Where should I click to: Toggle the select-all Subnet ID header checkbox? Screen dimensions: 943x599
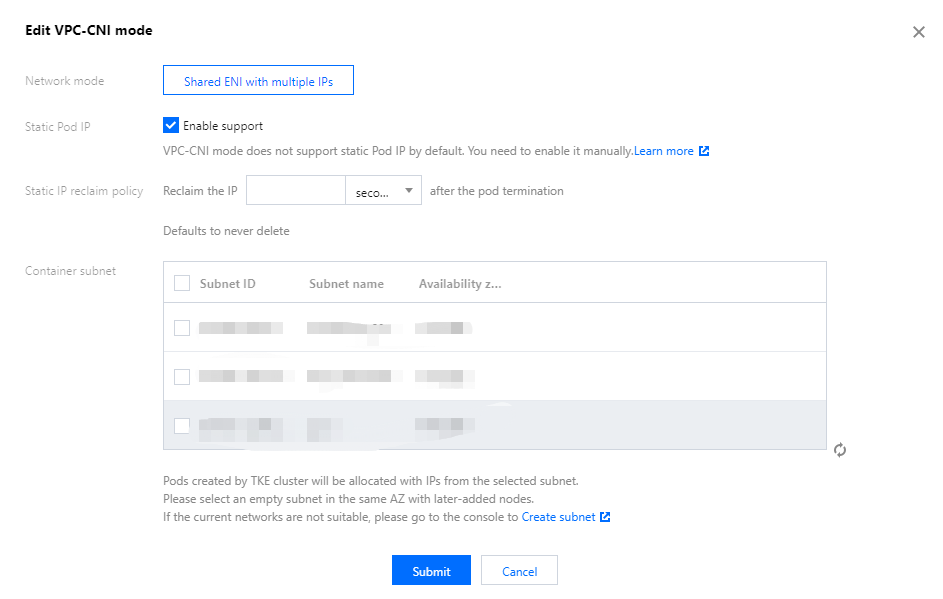pos(182,283)
